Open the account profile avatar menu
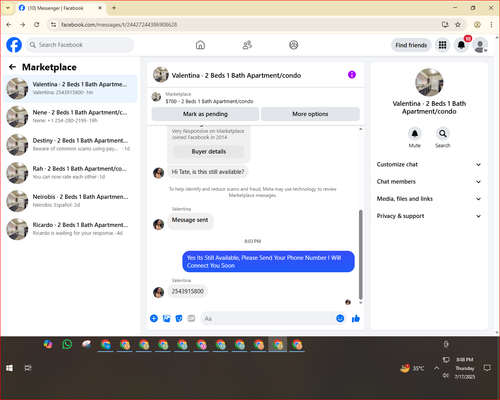This screenshot has height=400, width=500. point(480,45)
